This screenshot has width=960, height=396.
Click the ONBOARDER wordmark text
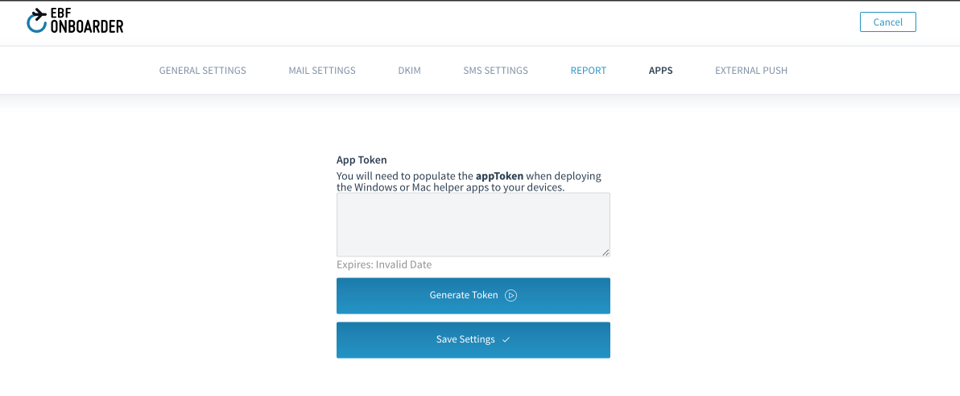88,26
